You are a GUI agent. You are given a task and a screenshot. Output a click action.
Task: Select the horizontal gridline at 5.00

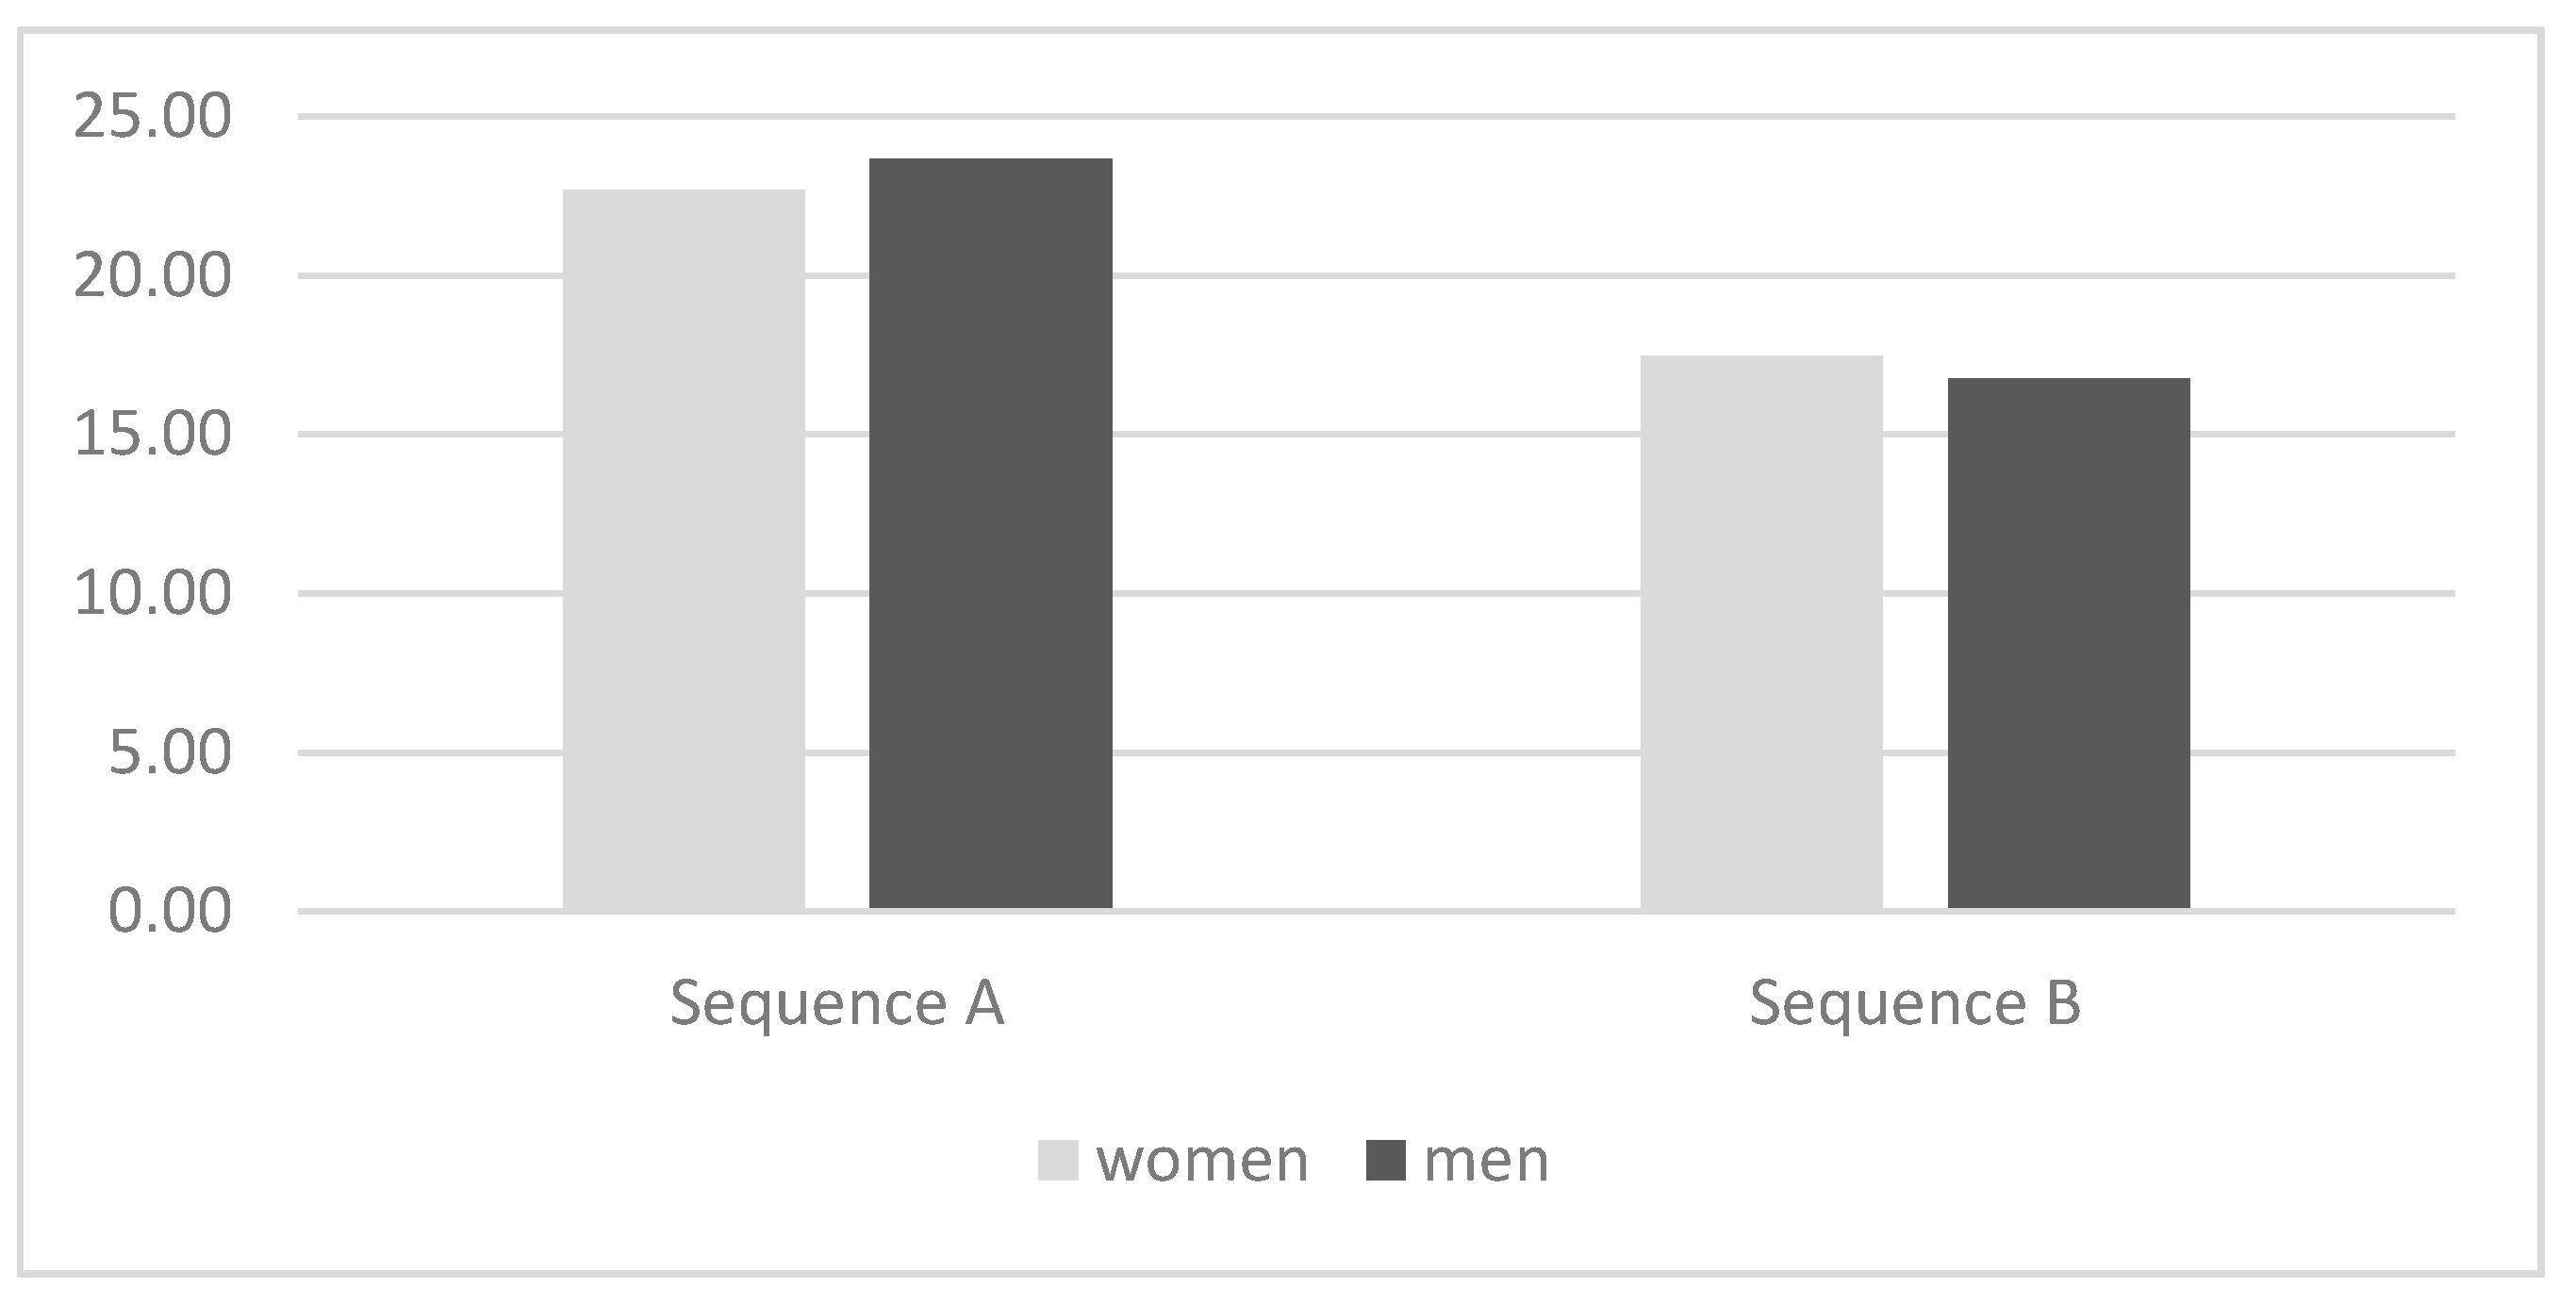pos(1400,752)
